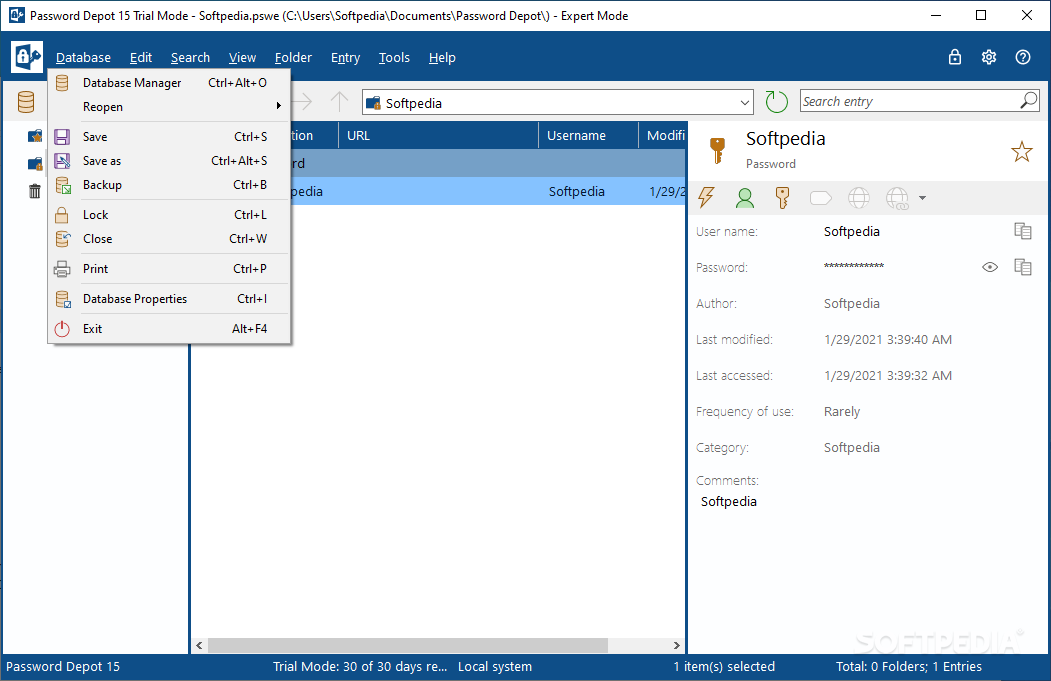Click the refresh green circular arrow
1051x681 pixels.
coord(776,102)
